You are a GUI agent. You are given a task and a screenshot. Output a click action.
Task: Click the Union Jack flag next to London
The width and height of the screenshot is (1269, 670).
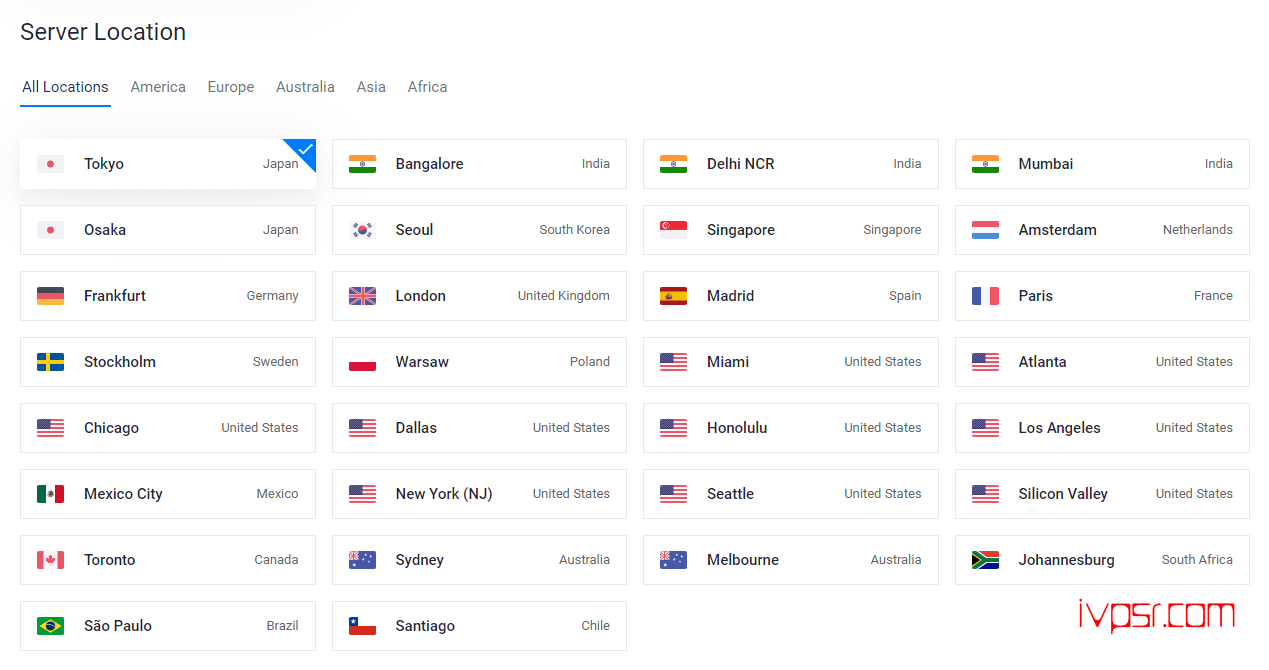(x=362, y=296)
